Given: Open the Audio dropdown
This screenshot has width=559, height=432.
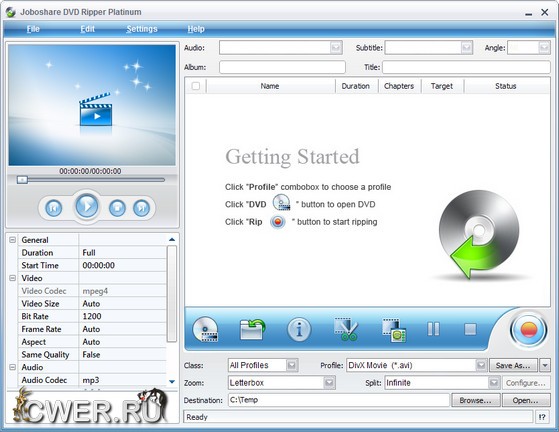Looking at the screenshot, I should click(x=335, y=47).
